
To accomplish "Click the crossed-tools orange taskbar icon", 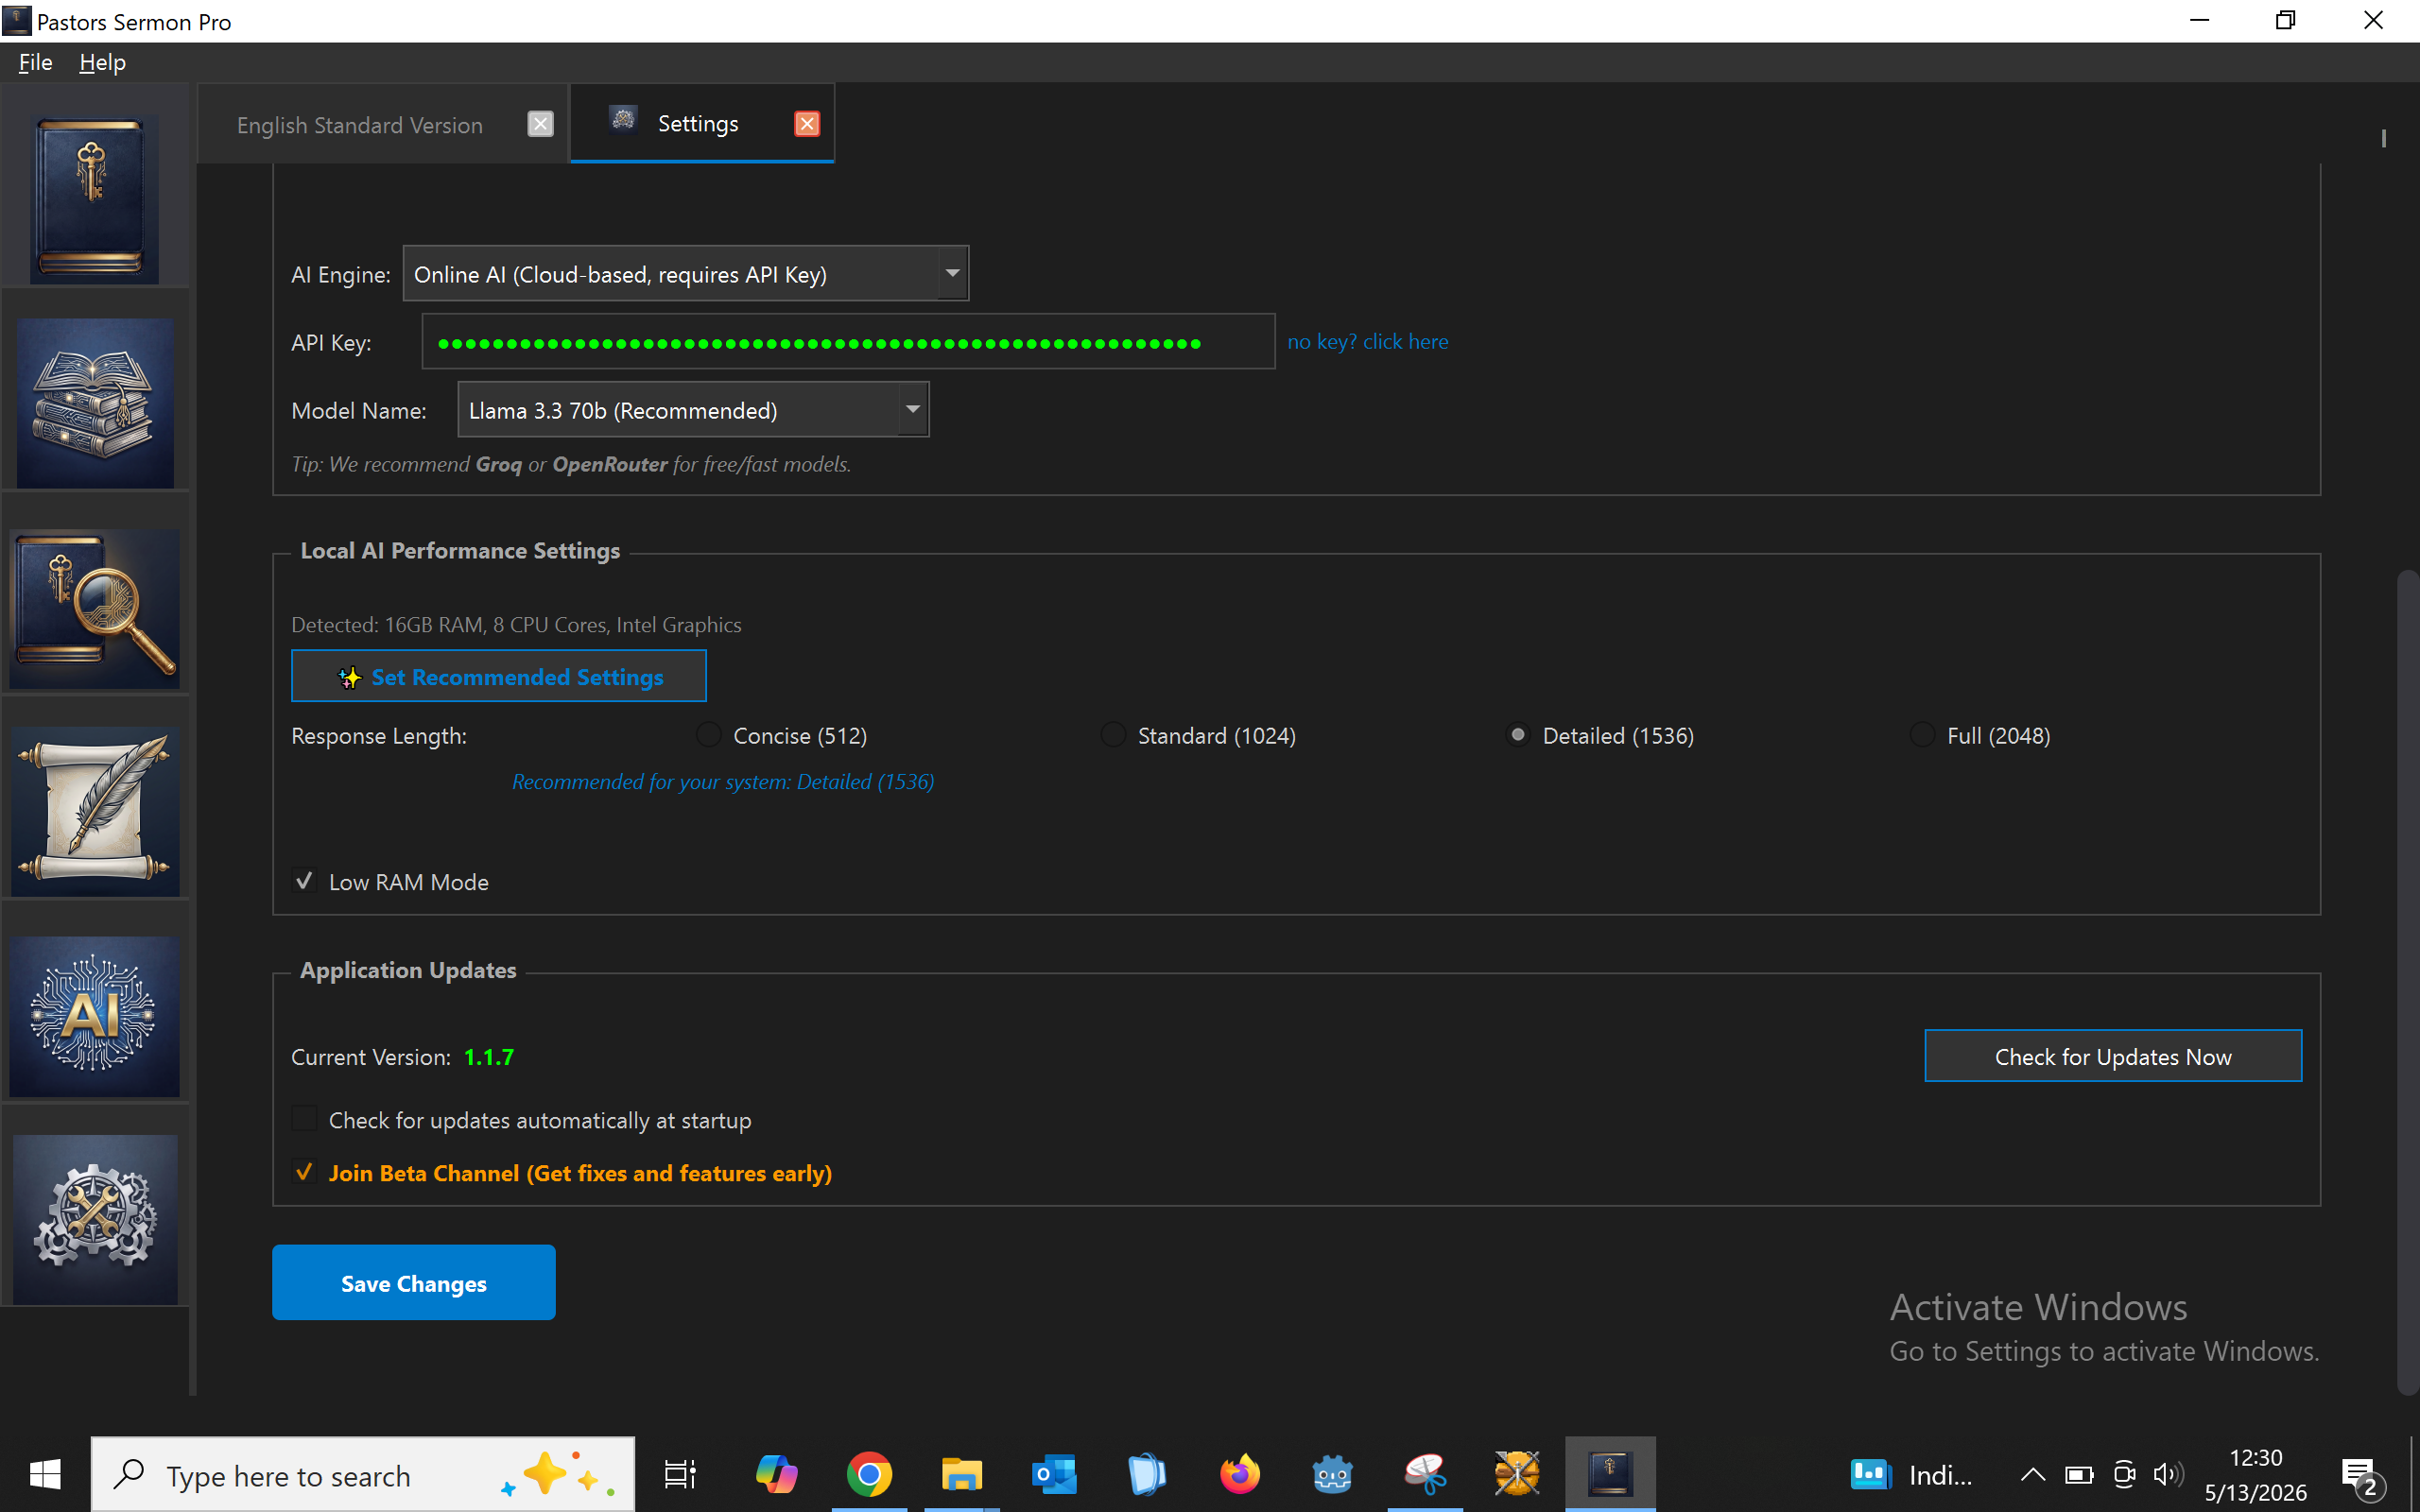I will coord(1517,1474).
